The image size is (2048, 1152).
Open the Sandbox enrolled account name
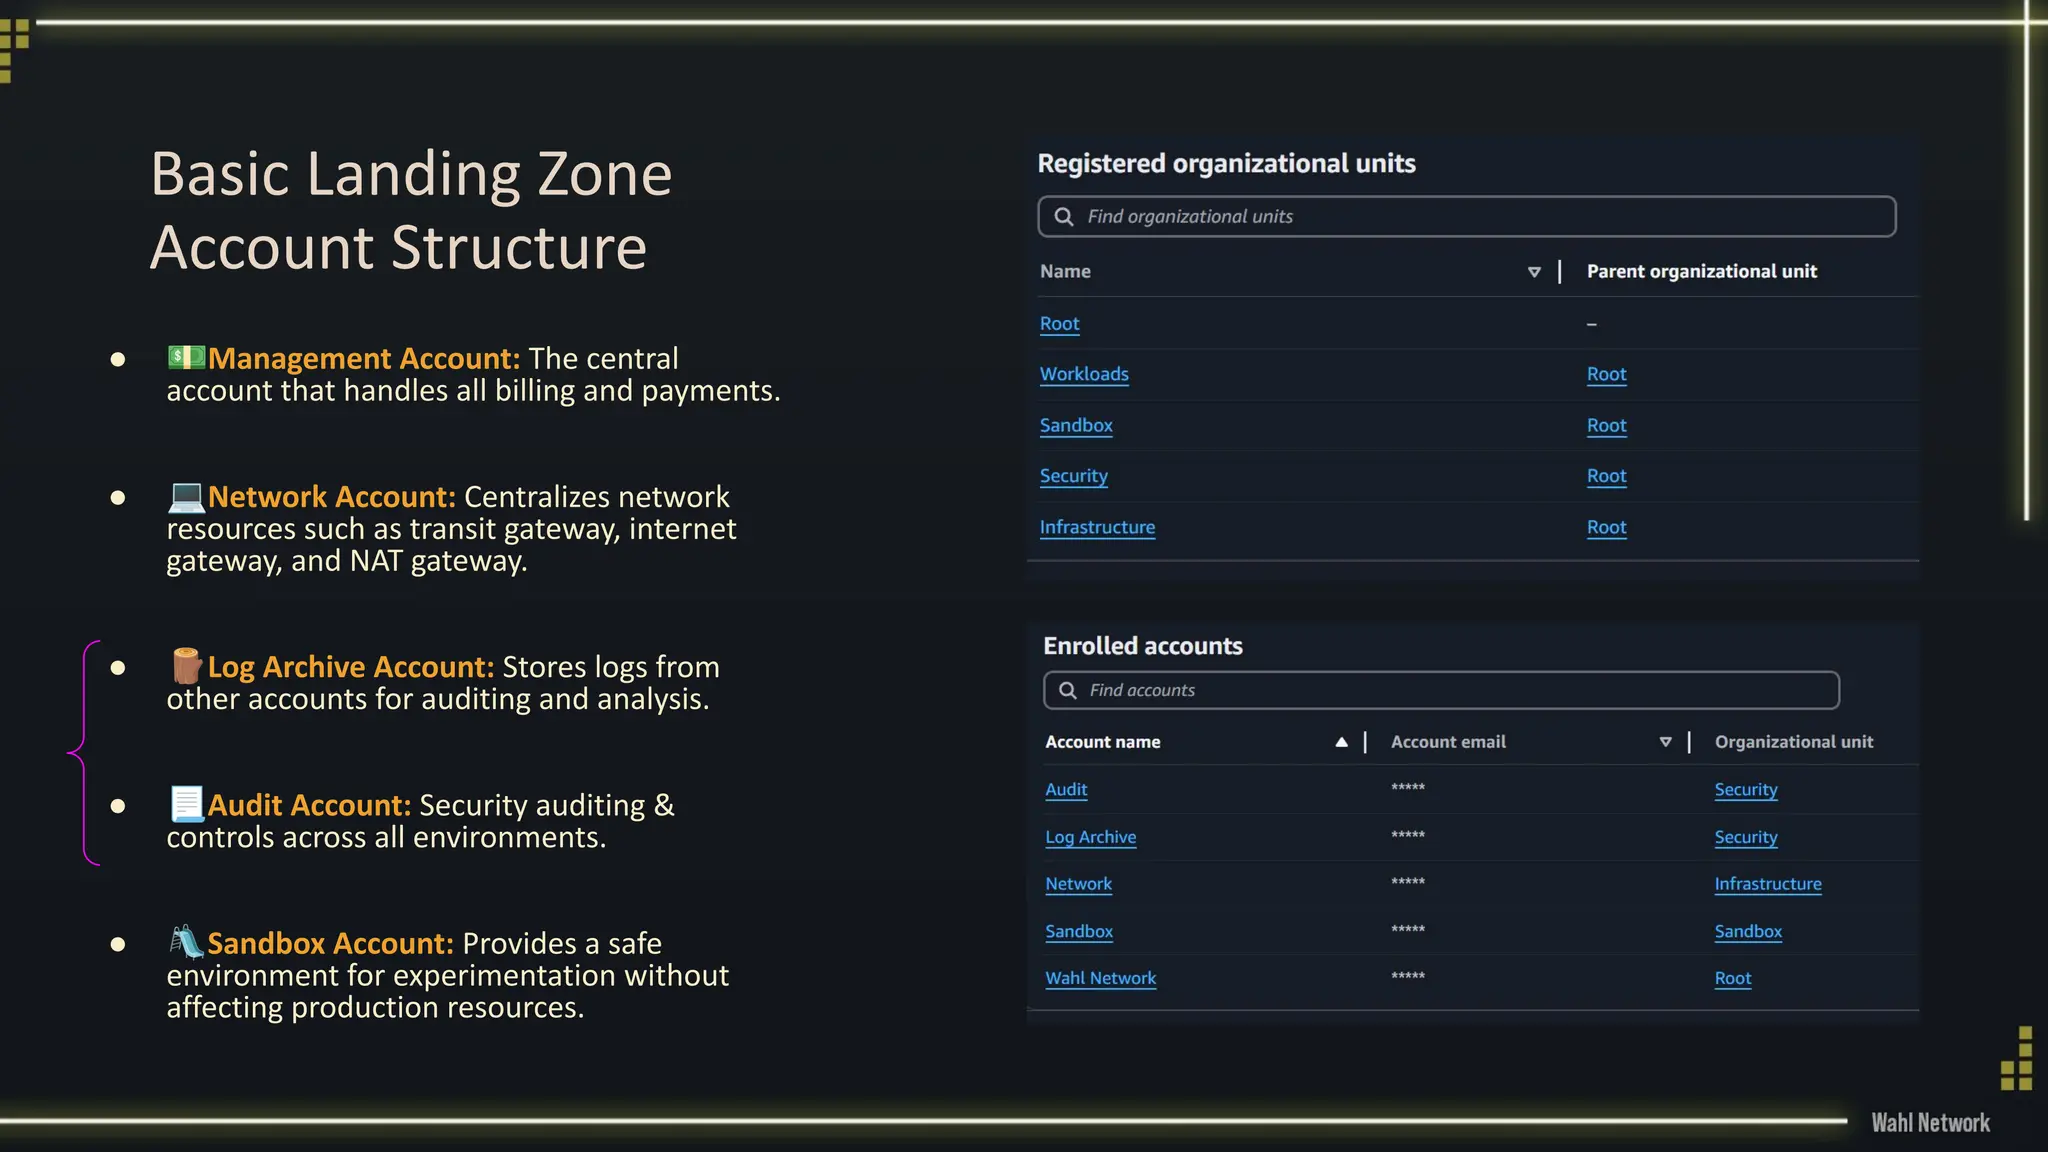(x=1079, y=931)
